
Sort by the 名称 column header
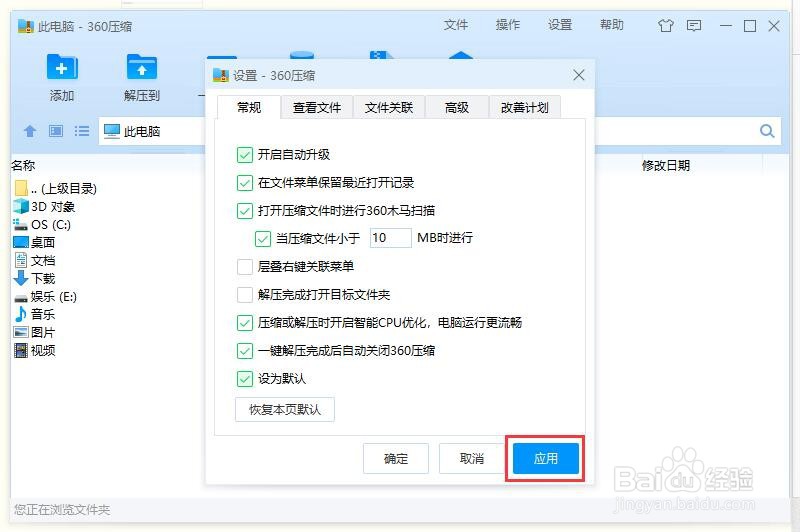pyautogui.click(x=23, y=165)
